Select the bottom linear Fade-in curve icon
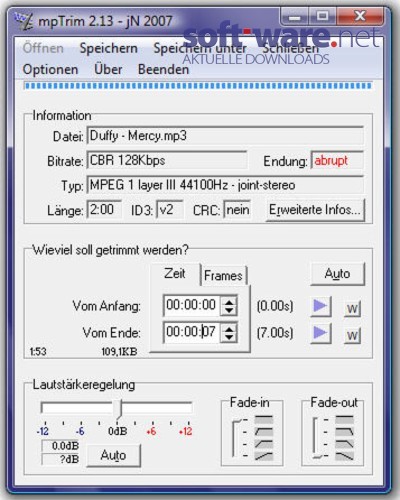This screenshot has width=400, height=500. pyautogui.click(x=264, y=456)
